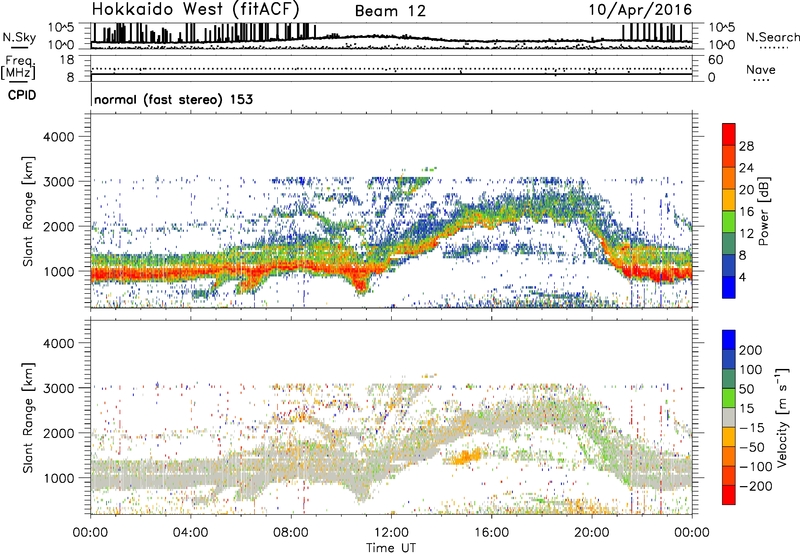Click the "Beam 12" label
Viewport: 800px width, 554px height.
pyautogui.click(x=390, y=11)
